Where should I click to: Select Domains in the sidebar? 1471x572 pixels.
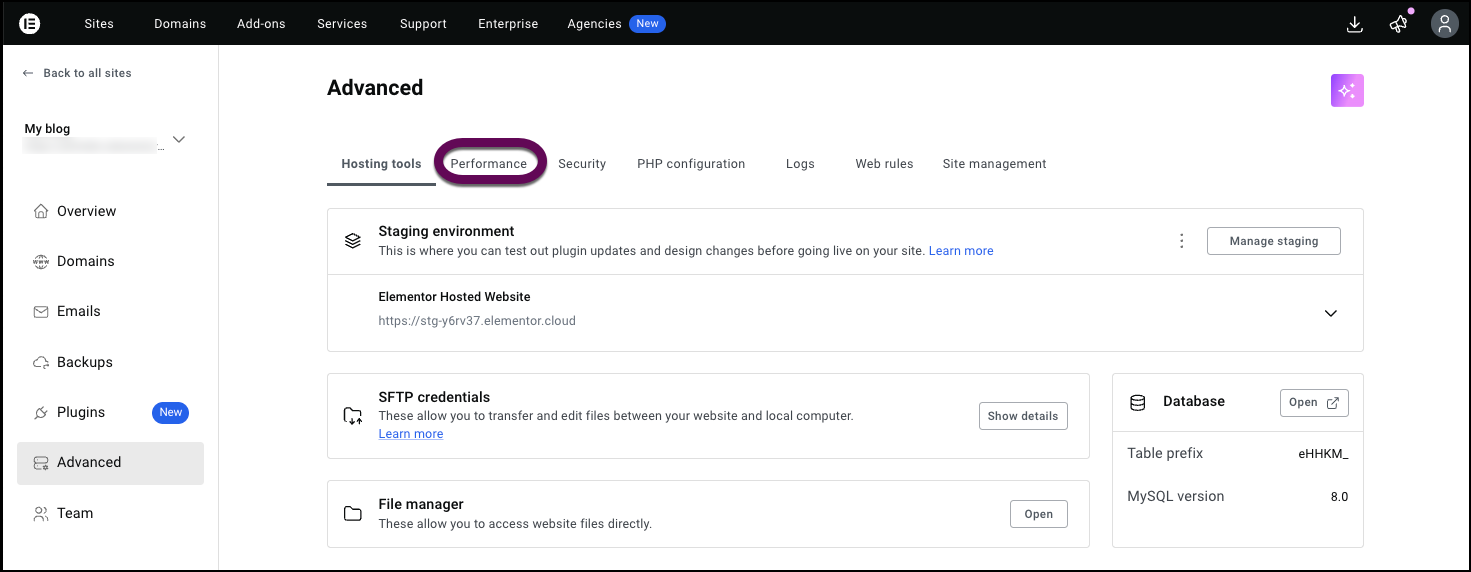point(110,261)
